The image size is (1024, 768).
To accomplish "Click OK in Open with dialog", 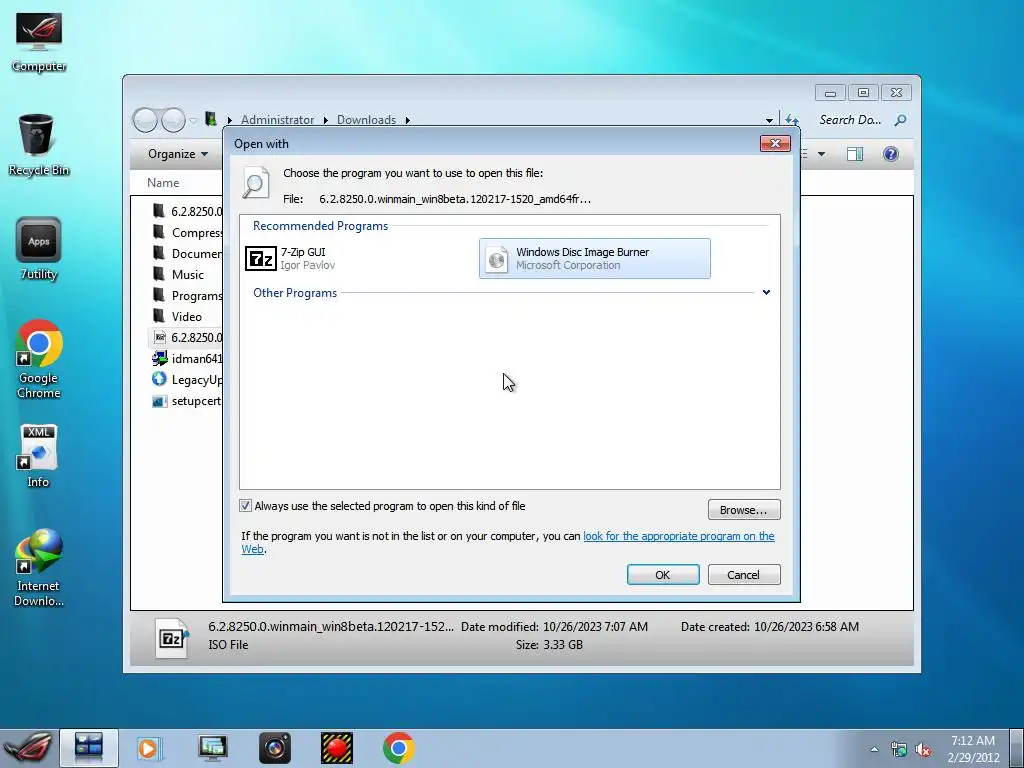I will pos(663,575).
